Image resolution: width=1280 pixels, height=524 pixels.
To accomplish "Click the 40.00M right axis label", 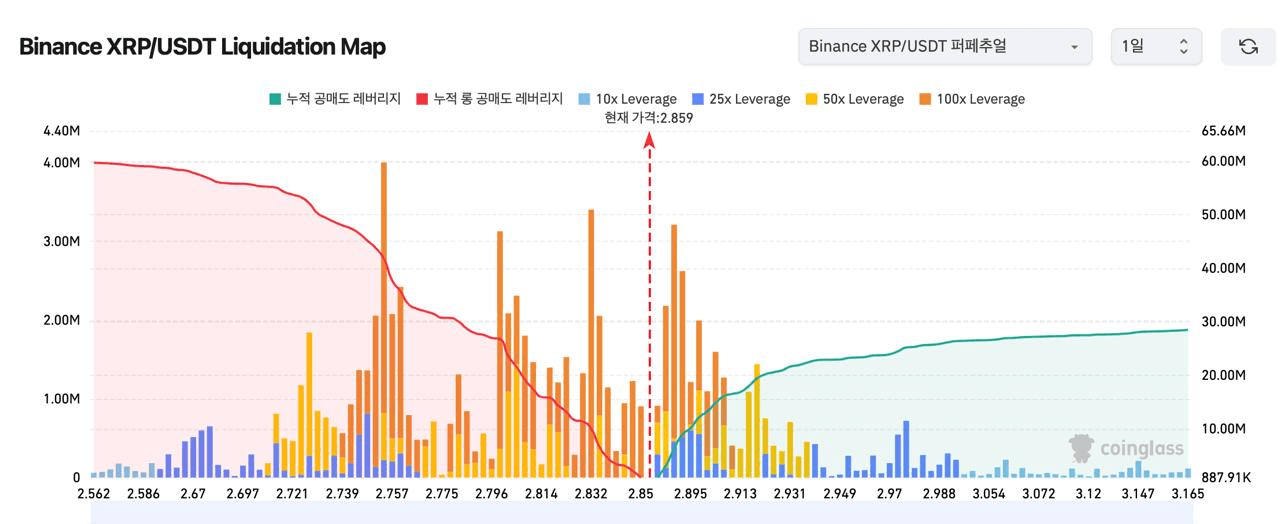I will [x=1223, y=268].
